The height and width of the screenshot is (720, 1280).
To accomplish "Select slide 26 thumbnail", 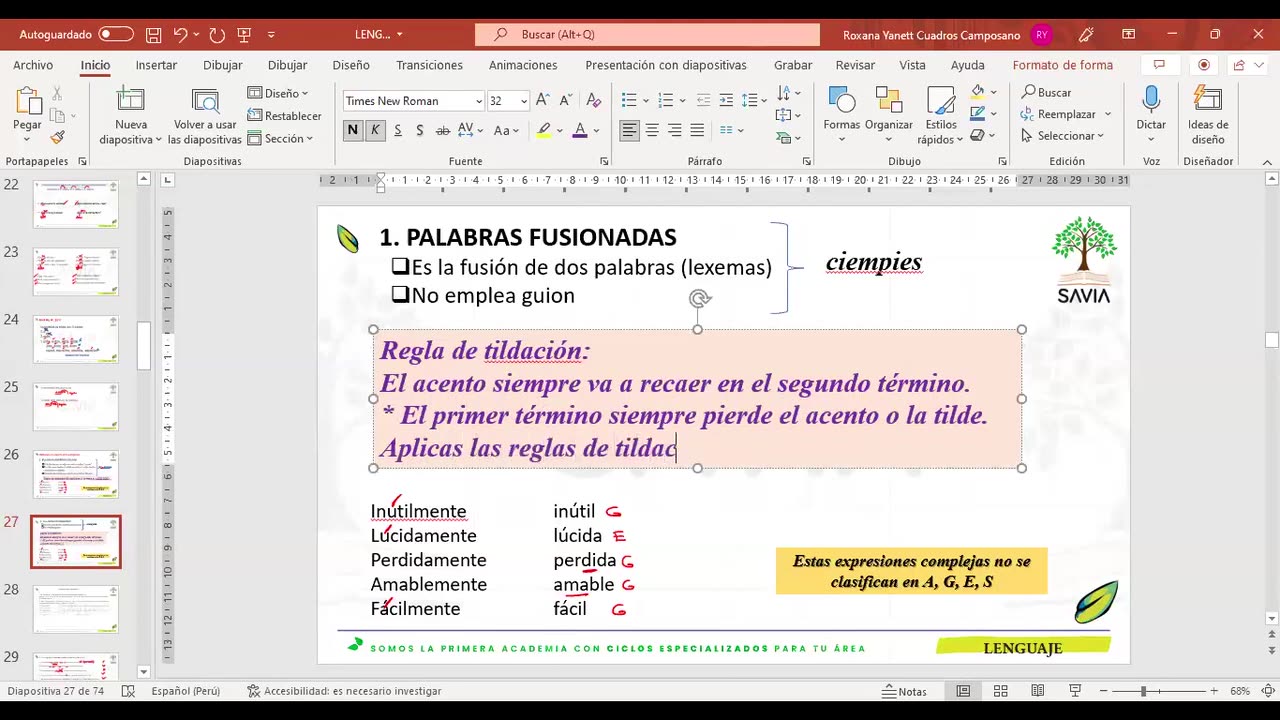I will 76,474.
